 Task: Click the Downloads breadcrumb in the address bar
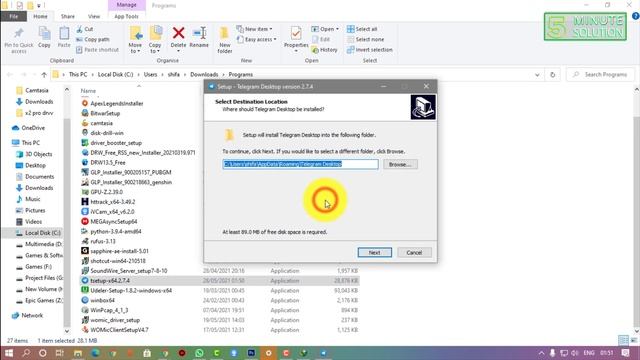click(204, 75)
